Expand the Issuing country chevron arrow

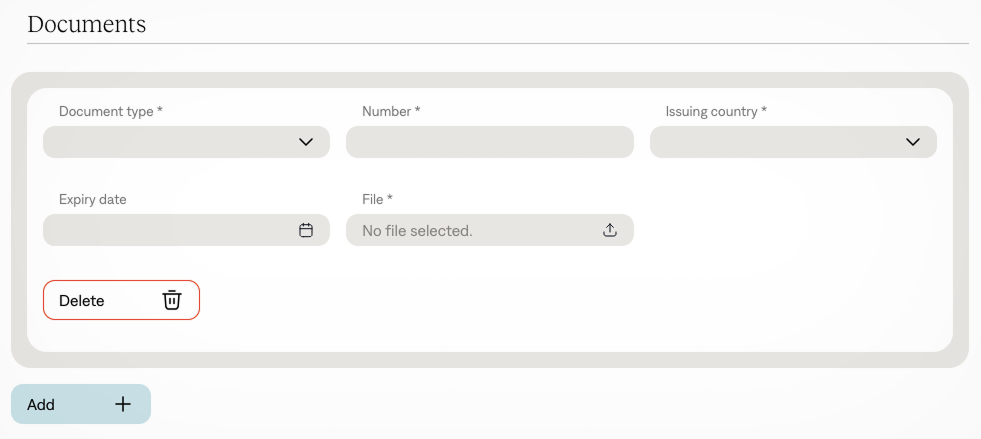[x=912, y=142]
